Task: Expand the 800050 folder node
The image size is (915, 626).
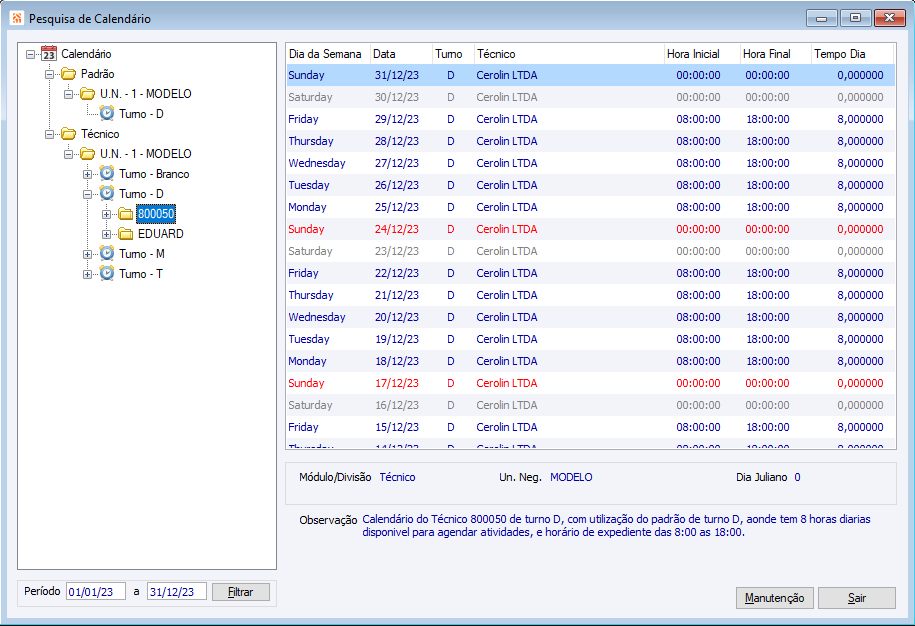Action: (x=106, y=214)
